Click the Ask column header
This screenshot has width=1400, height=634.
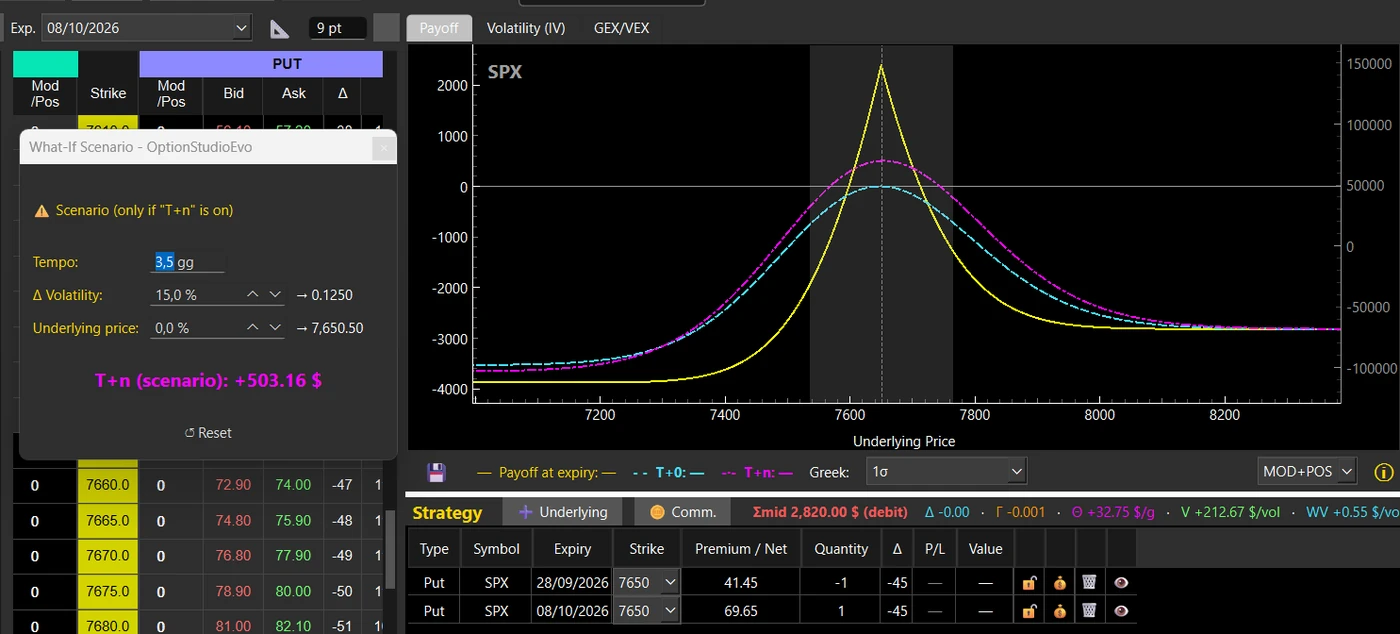[294, 93]
